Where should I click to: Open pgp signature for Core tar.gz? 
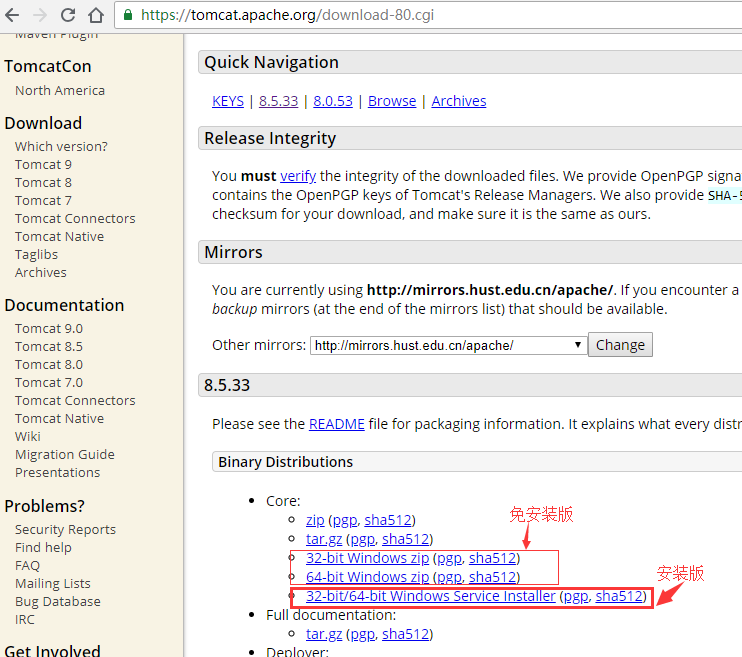[x=362, y=539]
